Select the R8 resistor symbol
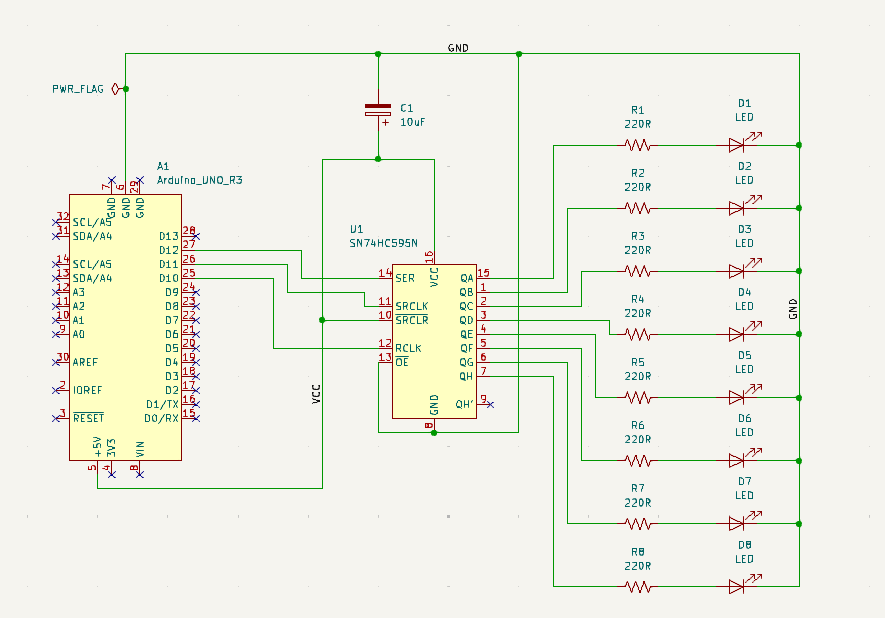Viewport: 885px width, 618px height. (x=638, y=587)
